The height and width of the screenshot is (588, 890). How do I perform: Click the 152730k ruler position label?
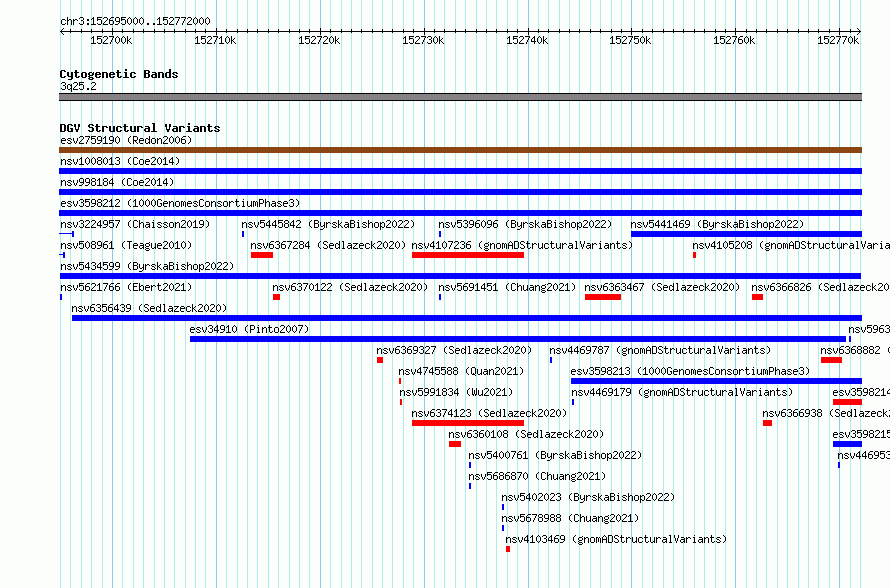[x=423, y=40]
